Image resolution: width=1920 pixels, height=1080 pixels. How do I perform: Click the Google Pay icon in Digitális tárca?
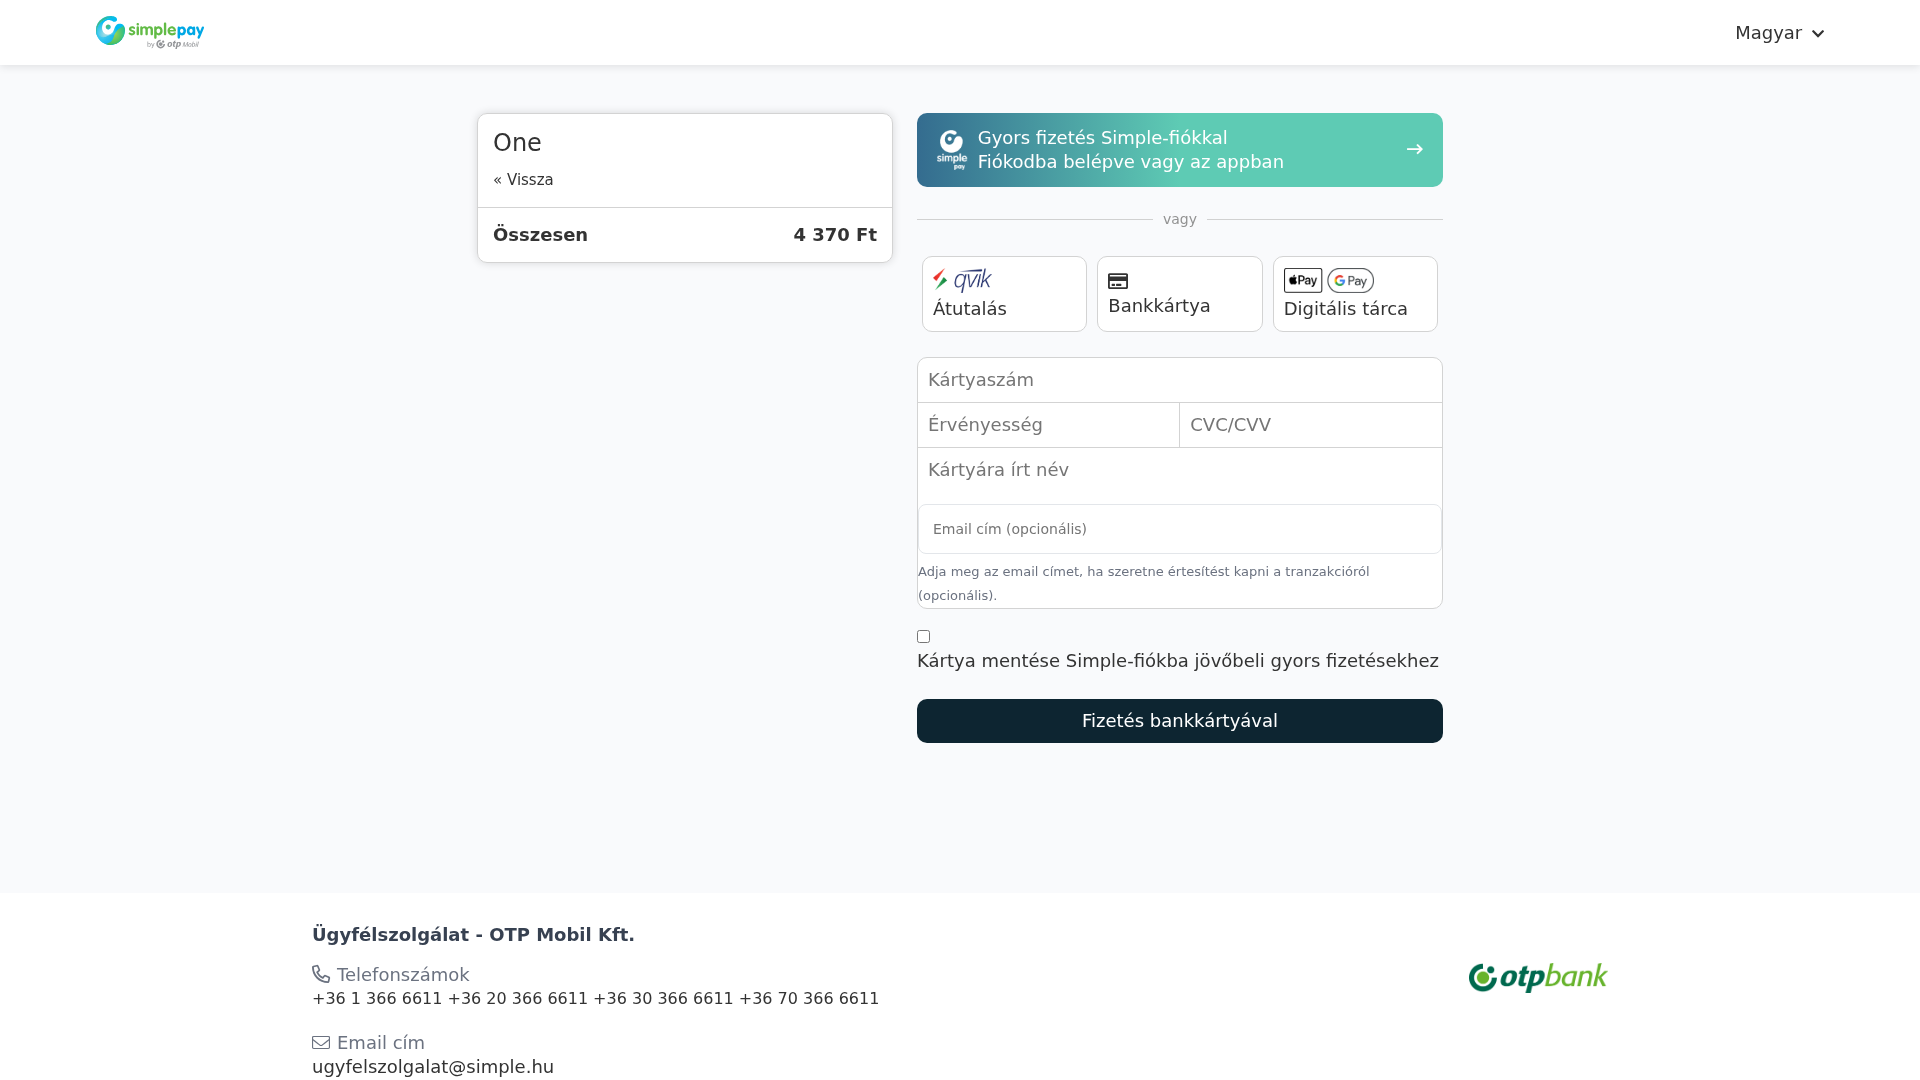point(1349,281)
